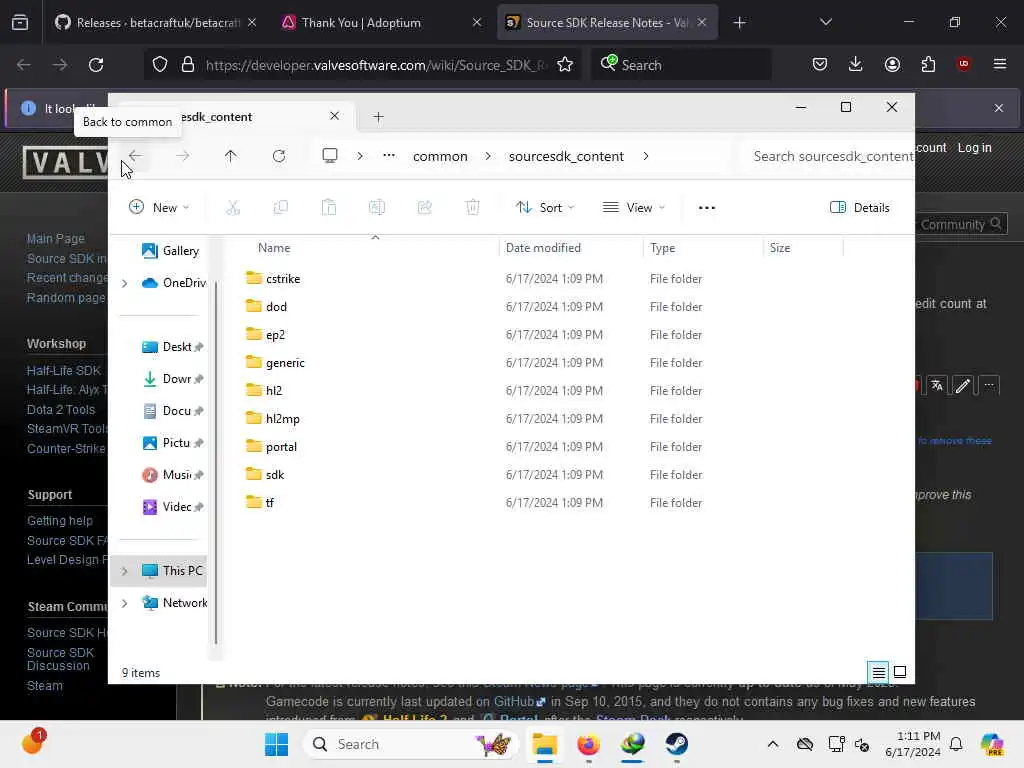Select the portal folder
Viewport: 1024px width, 768px height.
281,447
